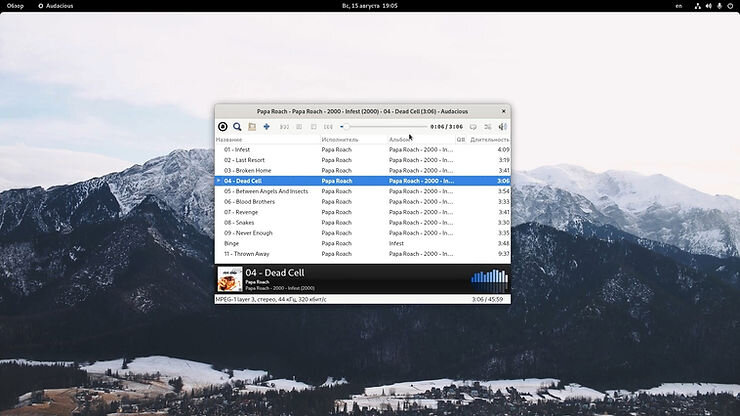
Task: Open the Обзор activities overview
Action: click(15, 6)
